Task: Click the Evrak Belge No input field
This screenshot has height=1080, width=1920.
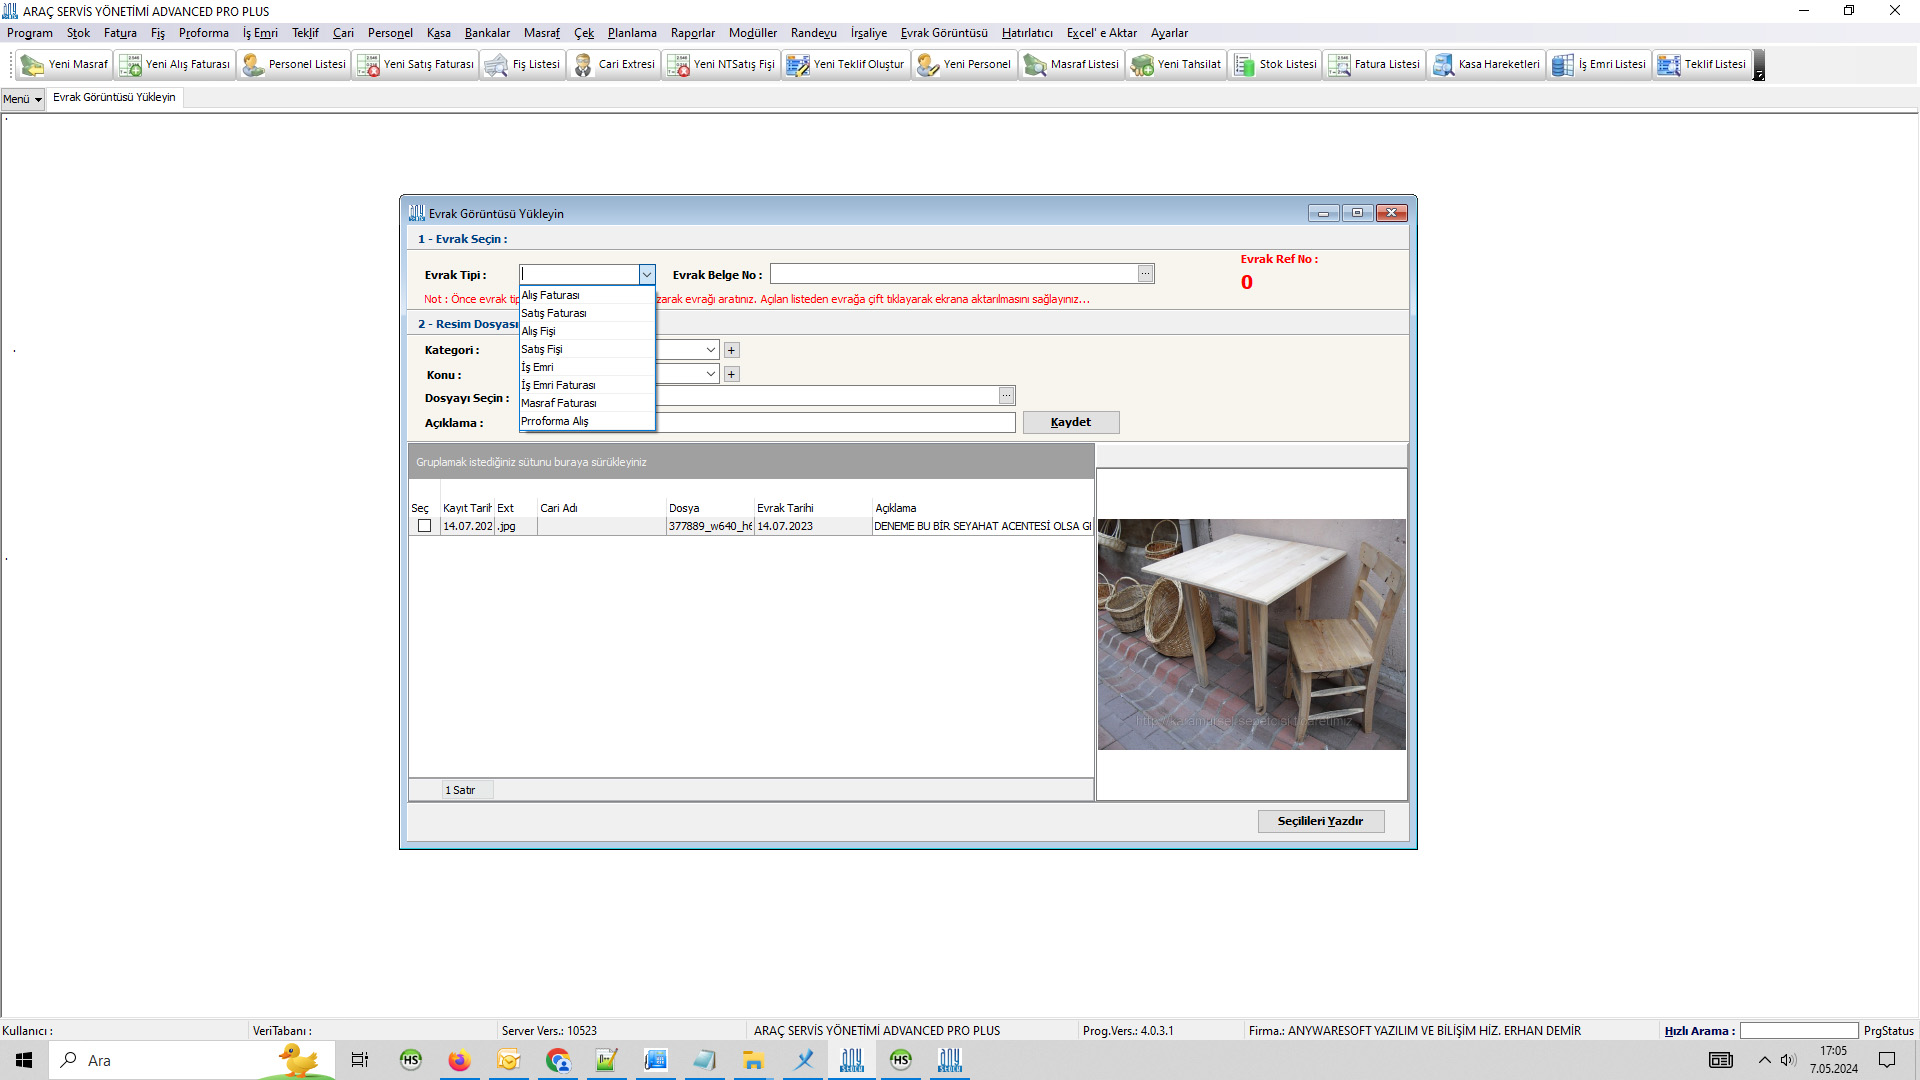Action: tap(954, 274)
